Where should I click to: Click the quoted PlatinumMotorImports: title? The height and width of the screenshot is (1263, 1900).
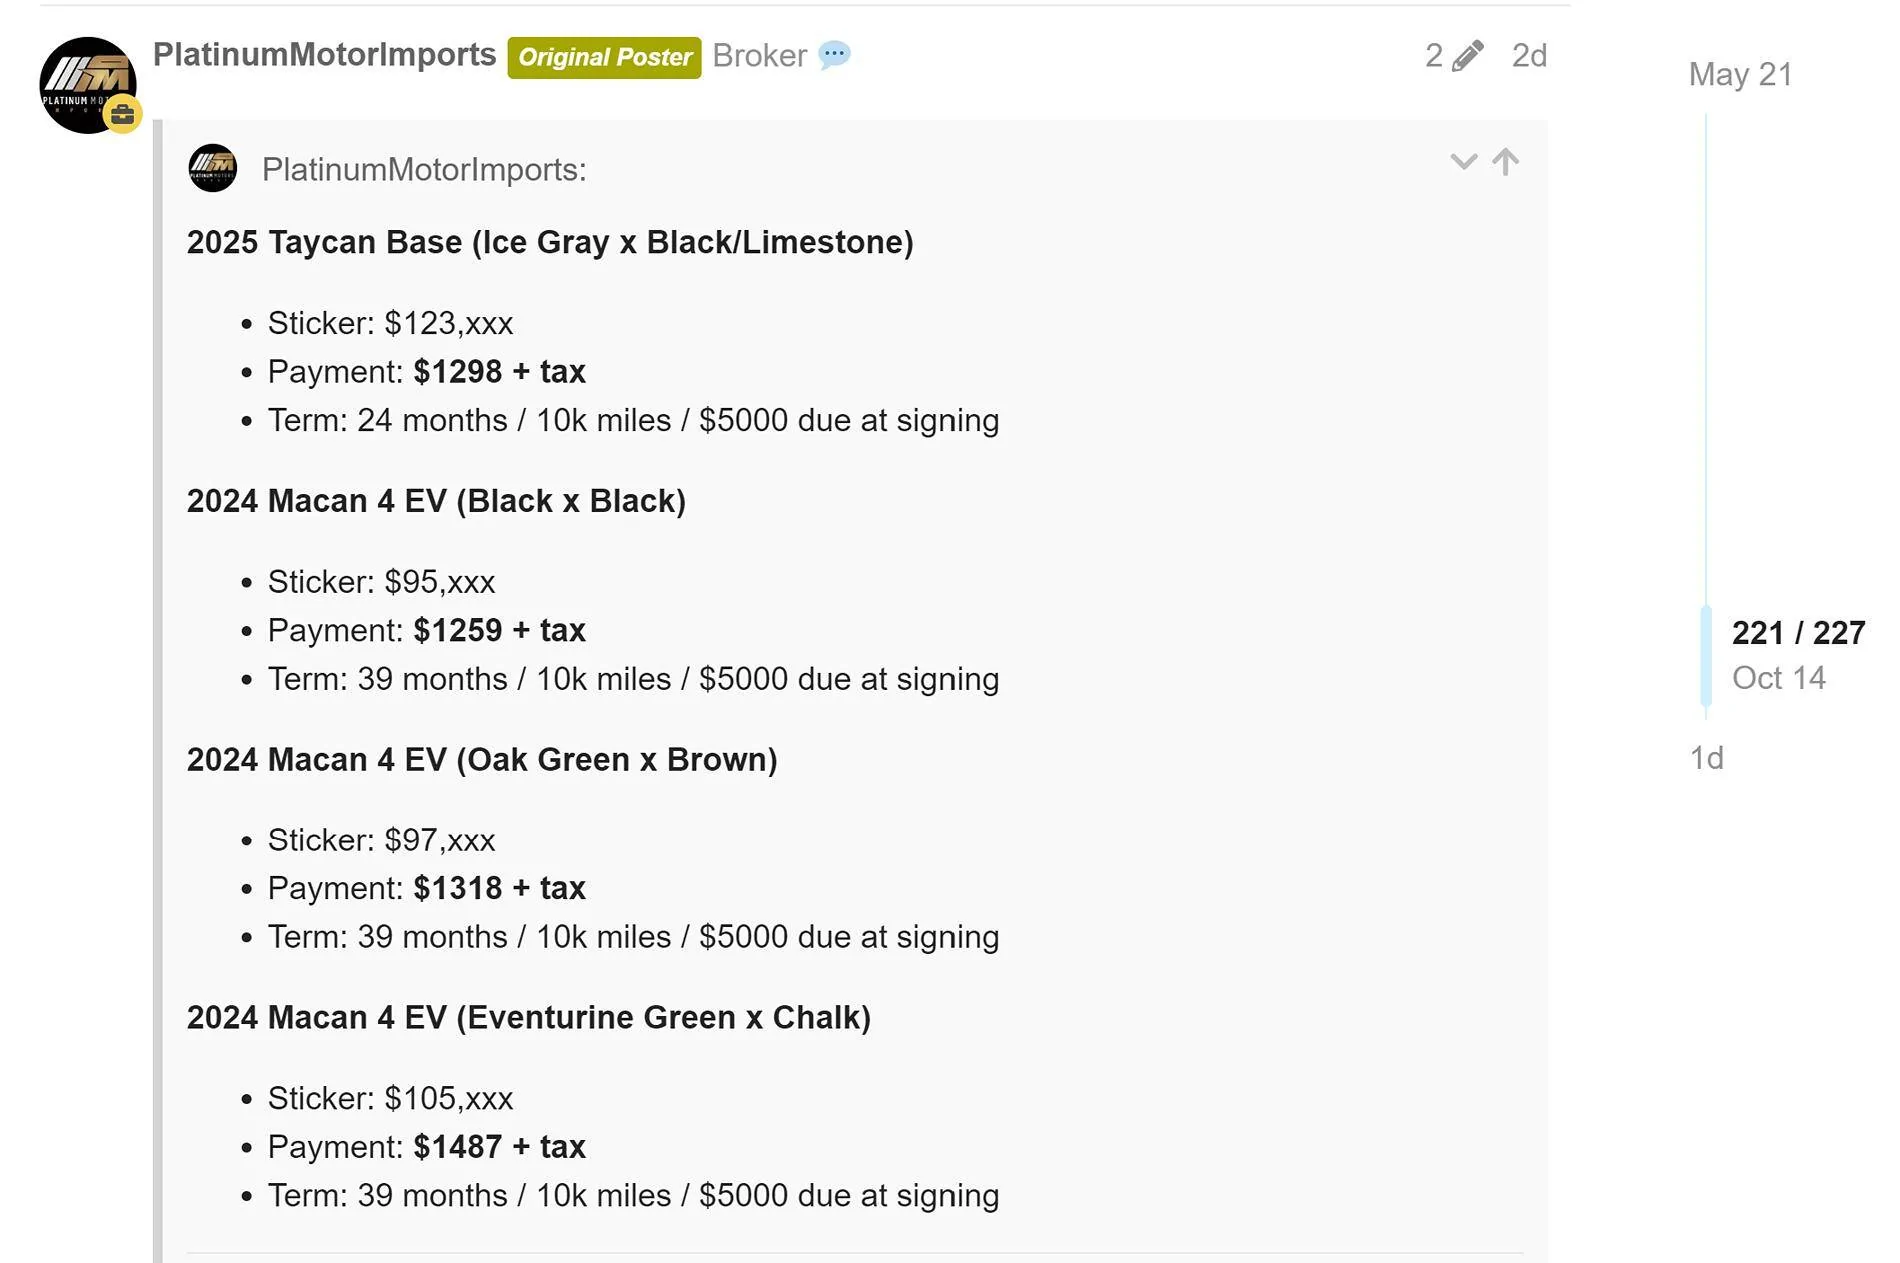point(424,170)
